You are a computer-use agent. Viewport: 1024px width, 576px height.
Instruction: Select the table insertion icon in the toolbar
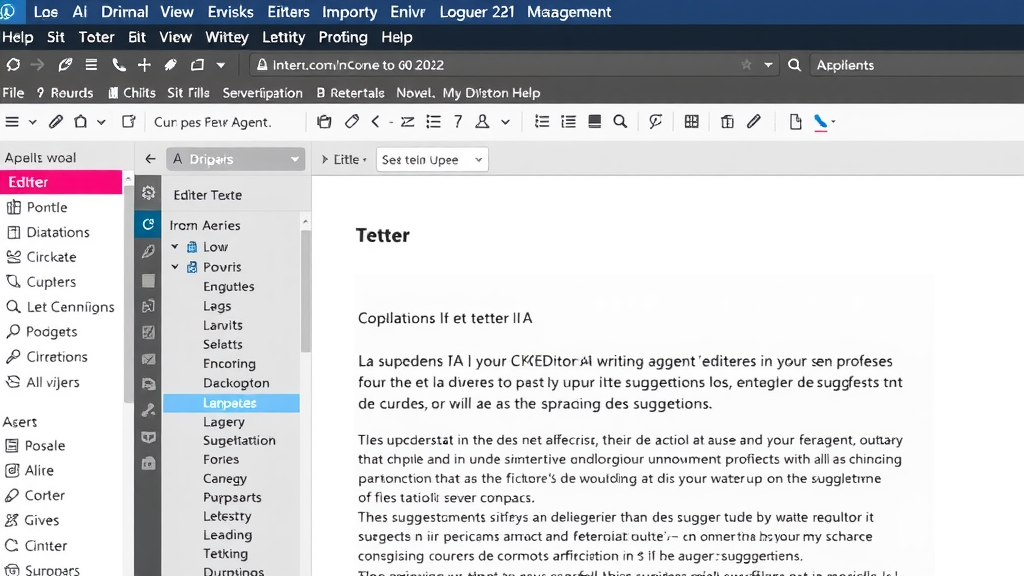tap(691, 121)
